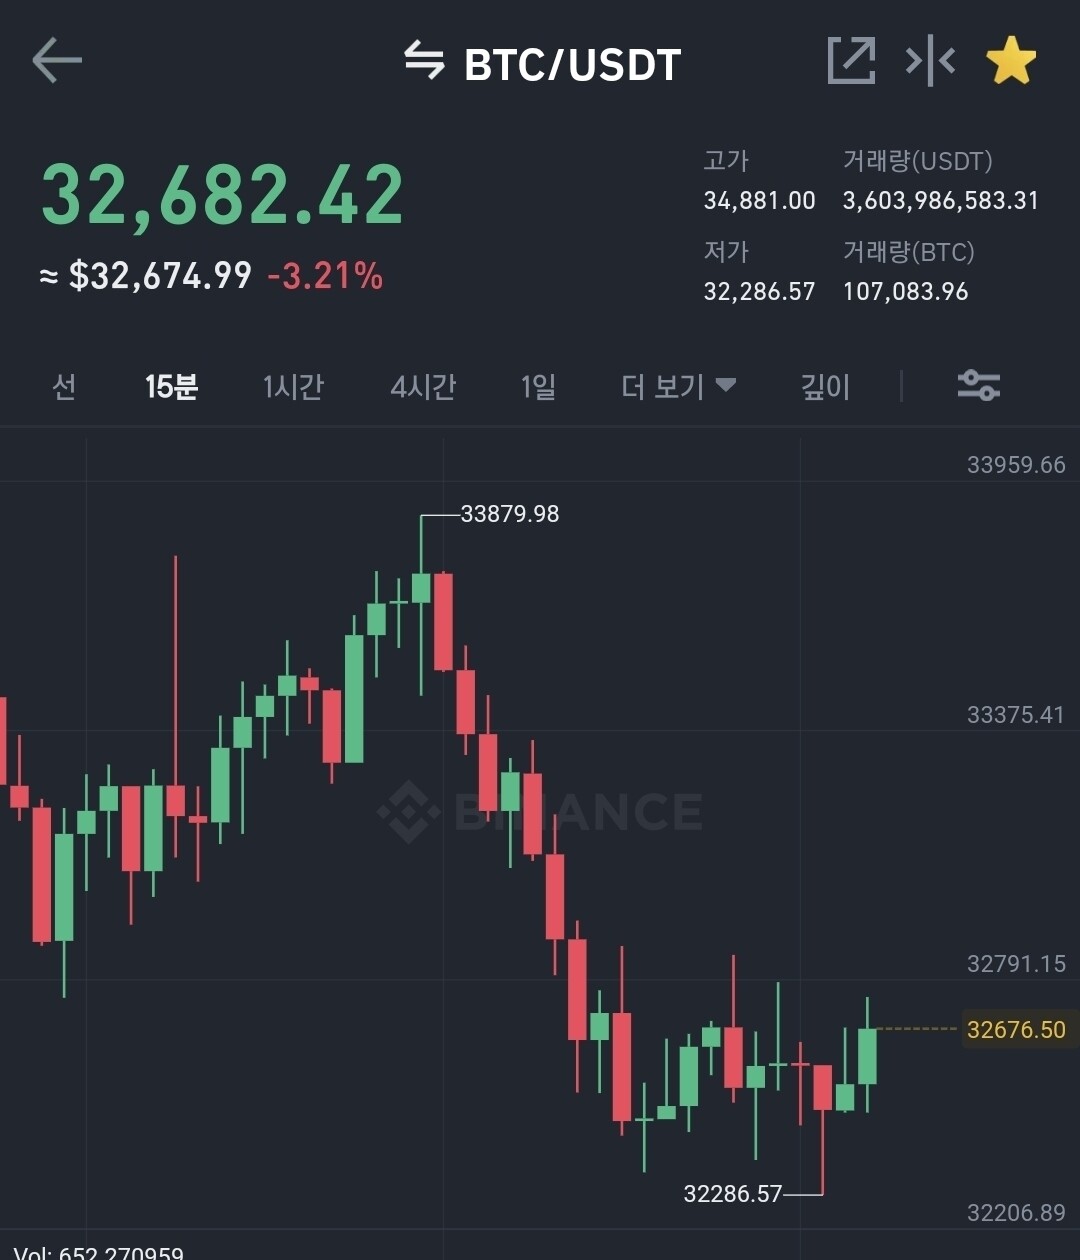Tap the current price label 32676.50
This screenshot has width=1080, height=1260.
(x=1016, y=1029)
